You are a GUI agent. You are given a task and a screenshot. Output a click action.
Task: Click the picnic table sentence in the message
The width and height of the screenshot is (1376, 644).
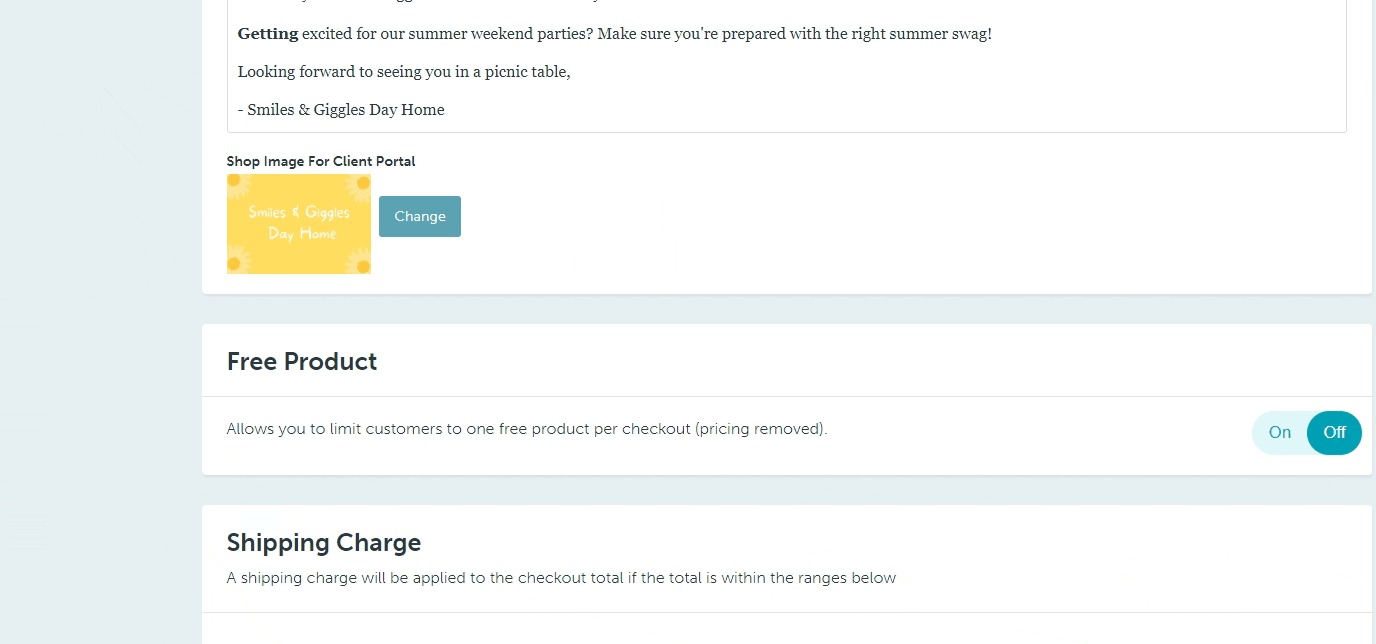pyautogui.click(x=404, y=71)
